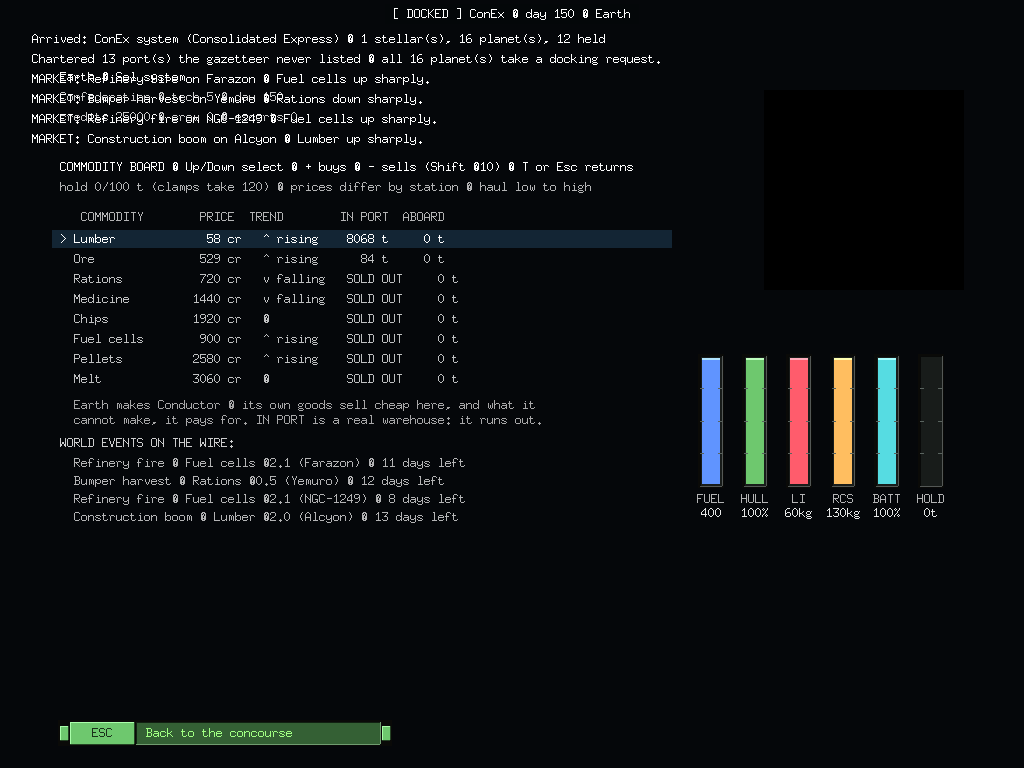Select the Lumber commodity row
This screenshot has width=1024, height=768.
[362, 239]
